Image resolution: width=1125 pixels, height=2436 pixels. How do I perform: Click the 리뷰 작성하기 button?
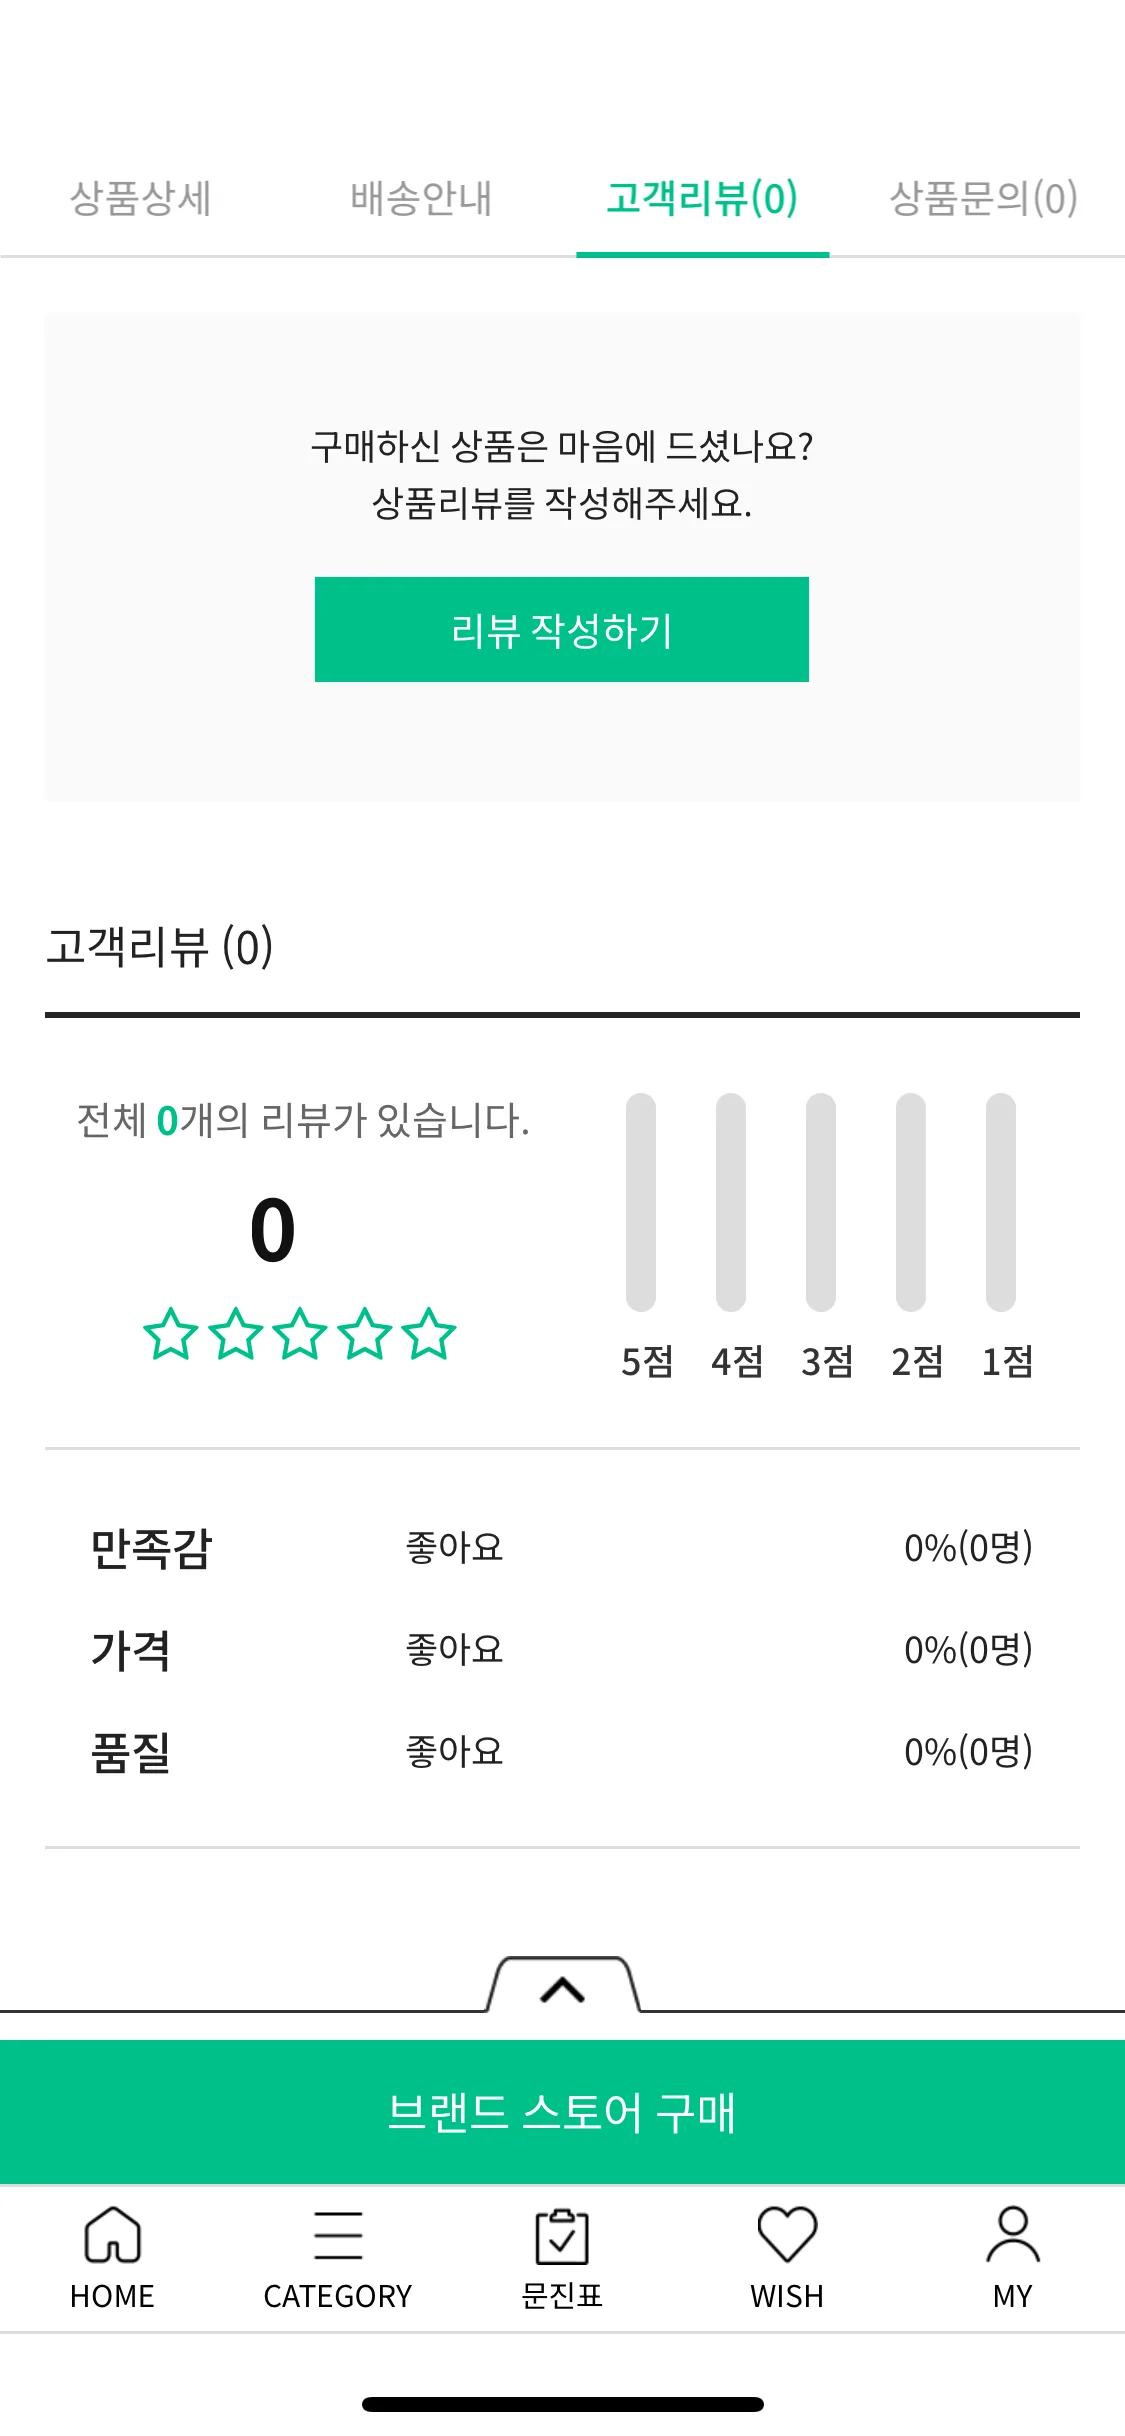click(x=562, y=629)
